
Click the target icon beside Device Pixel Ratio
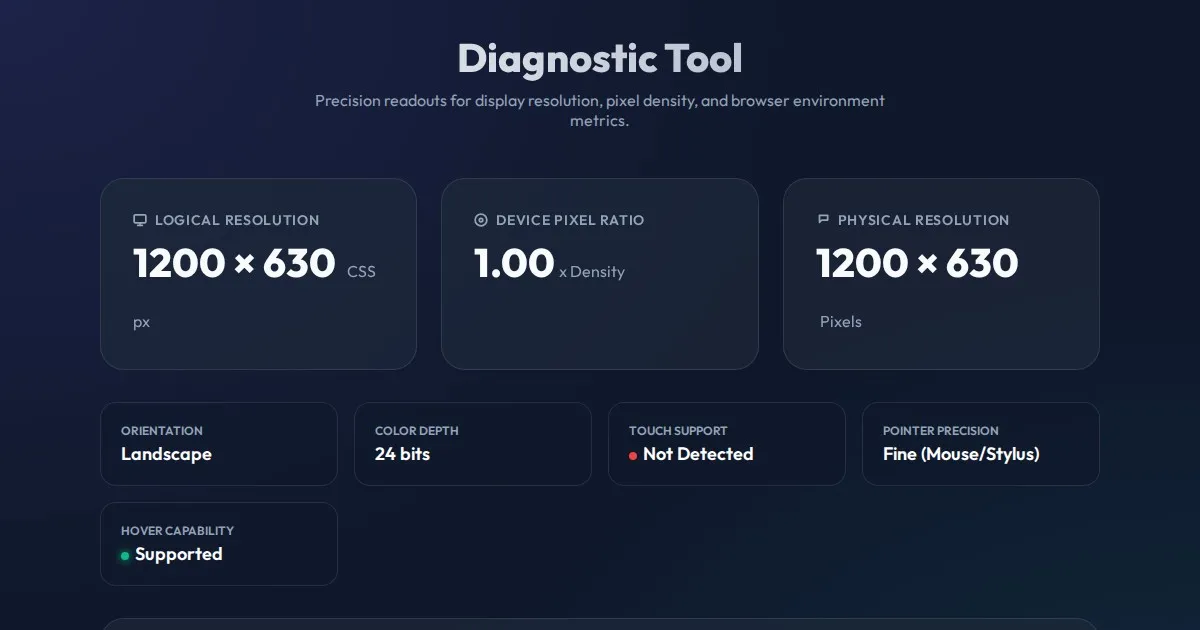[481, 220]
